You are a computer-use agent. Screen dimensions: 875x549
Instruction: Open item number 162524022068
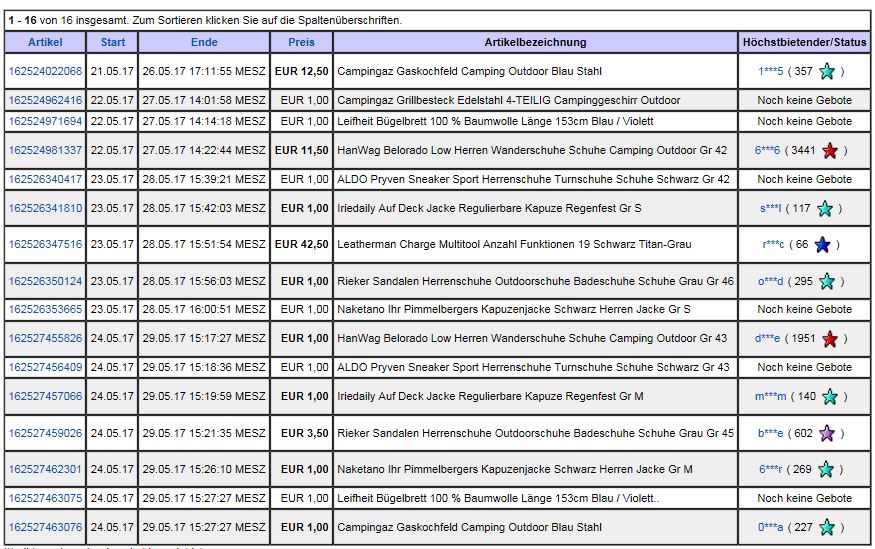pyautogui.click(x=45, y=71)
